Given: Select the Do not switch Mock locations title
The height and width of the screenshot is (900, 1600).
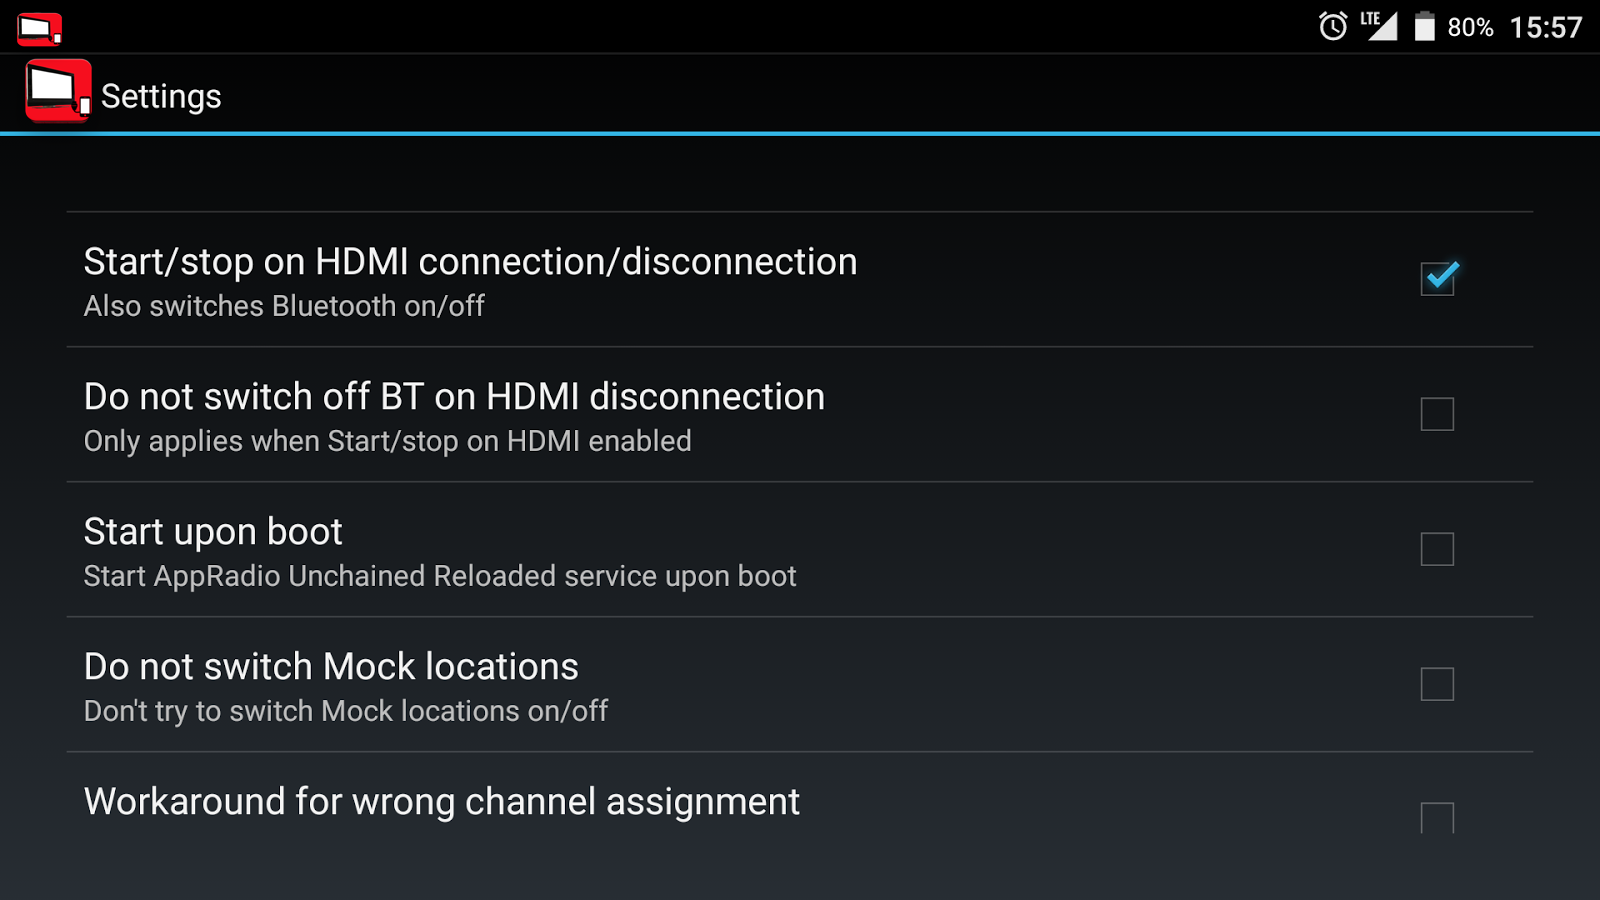Looking at the screenshot, I should tap(331, 667).
